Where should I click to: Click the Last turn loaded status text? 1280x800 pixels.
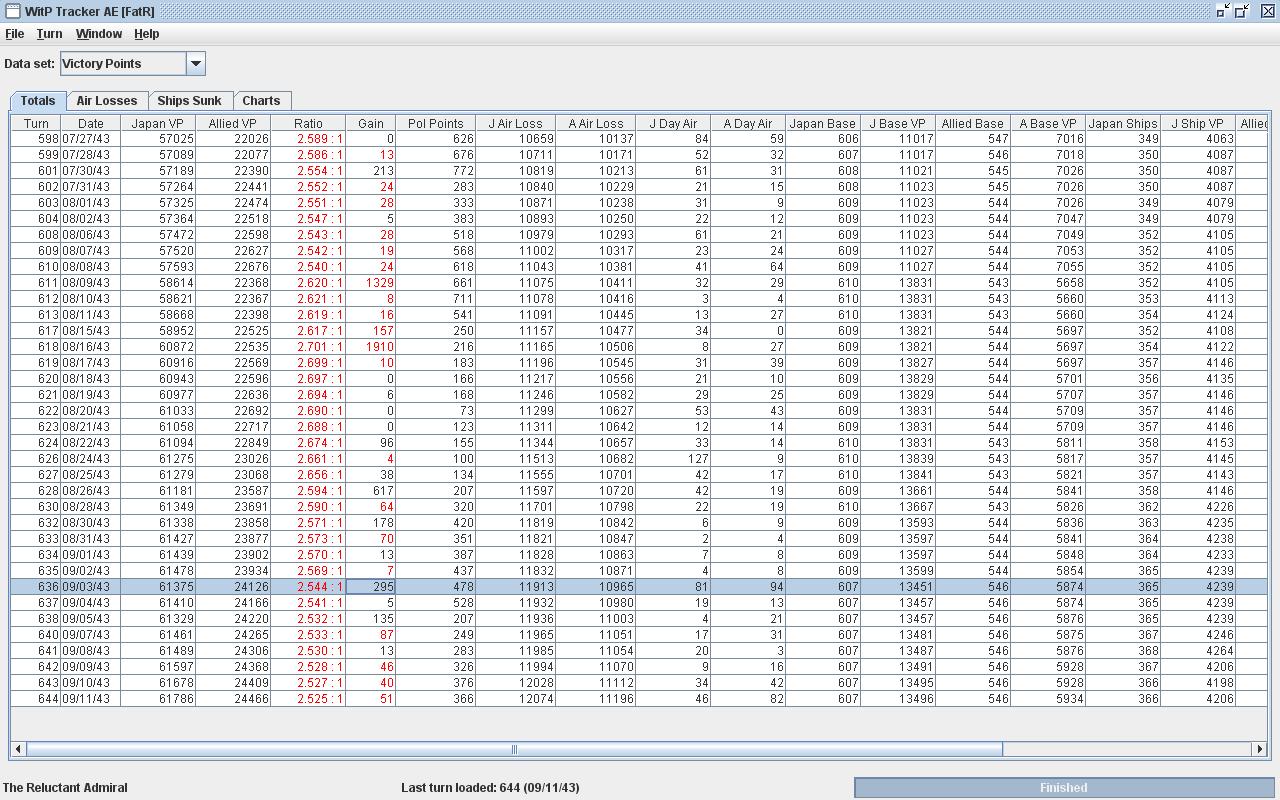(490, 788)
